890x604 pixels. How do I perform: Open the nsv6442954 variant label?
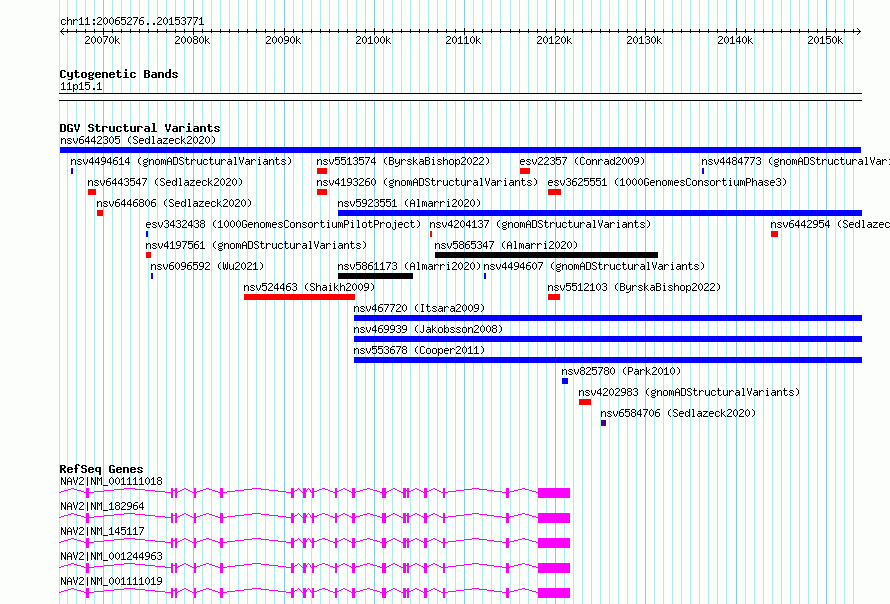[x=830, y=224]
